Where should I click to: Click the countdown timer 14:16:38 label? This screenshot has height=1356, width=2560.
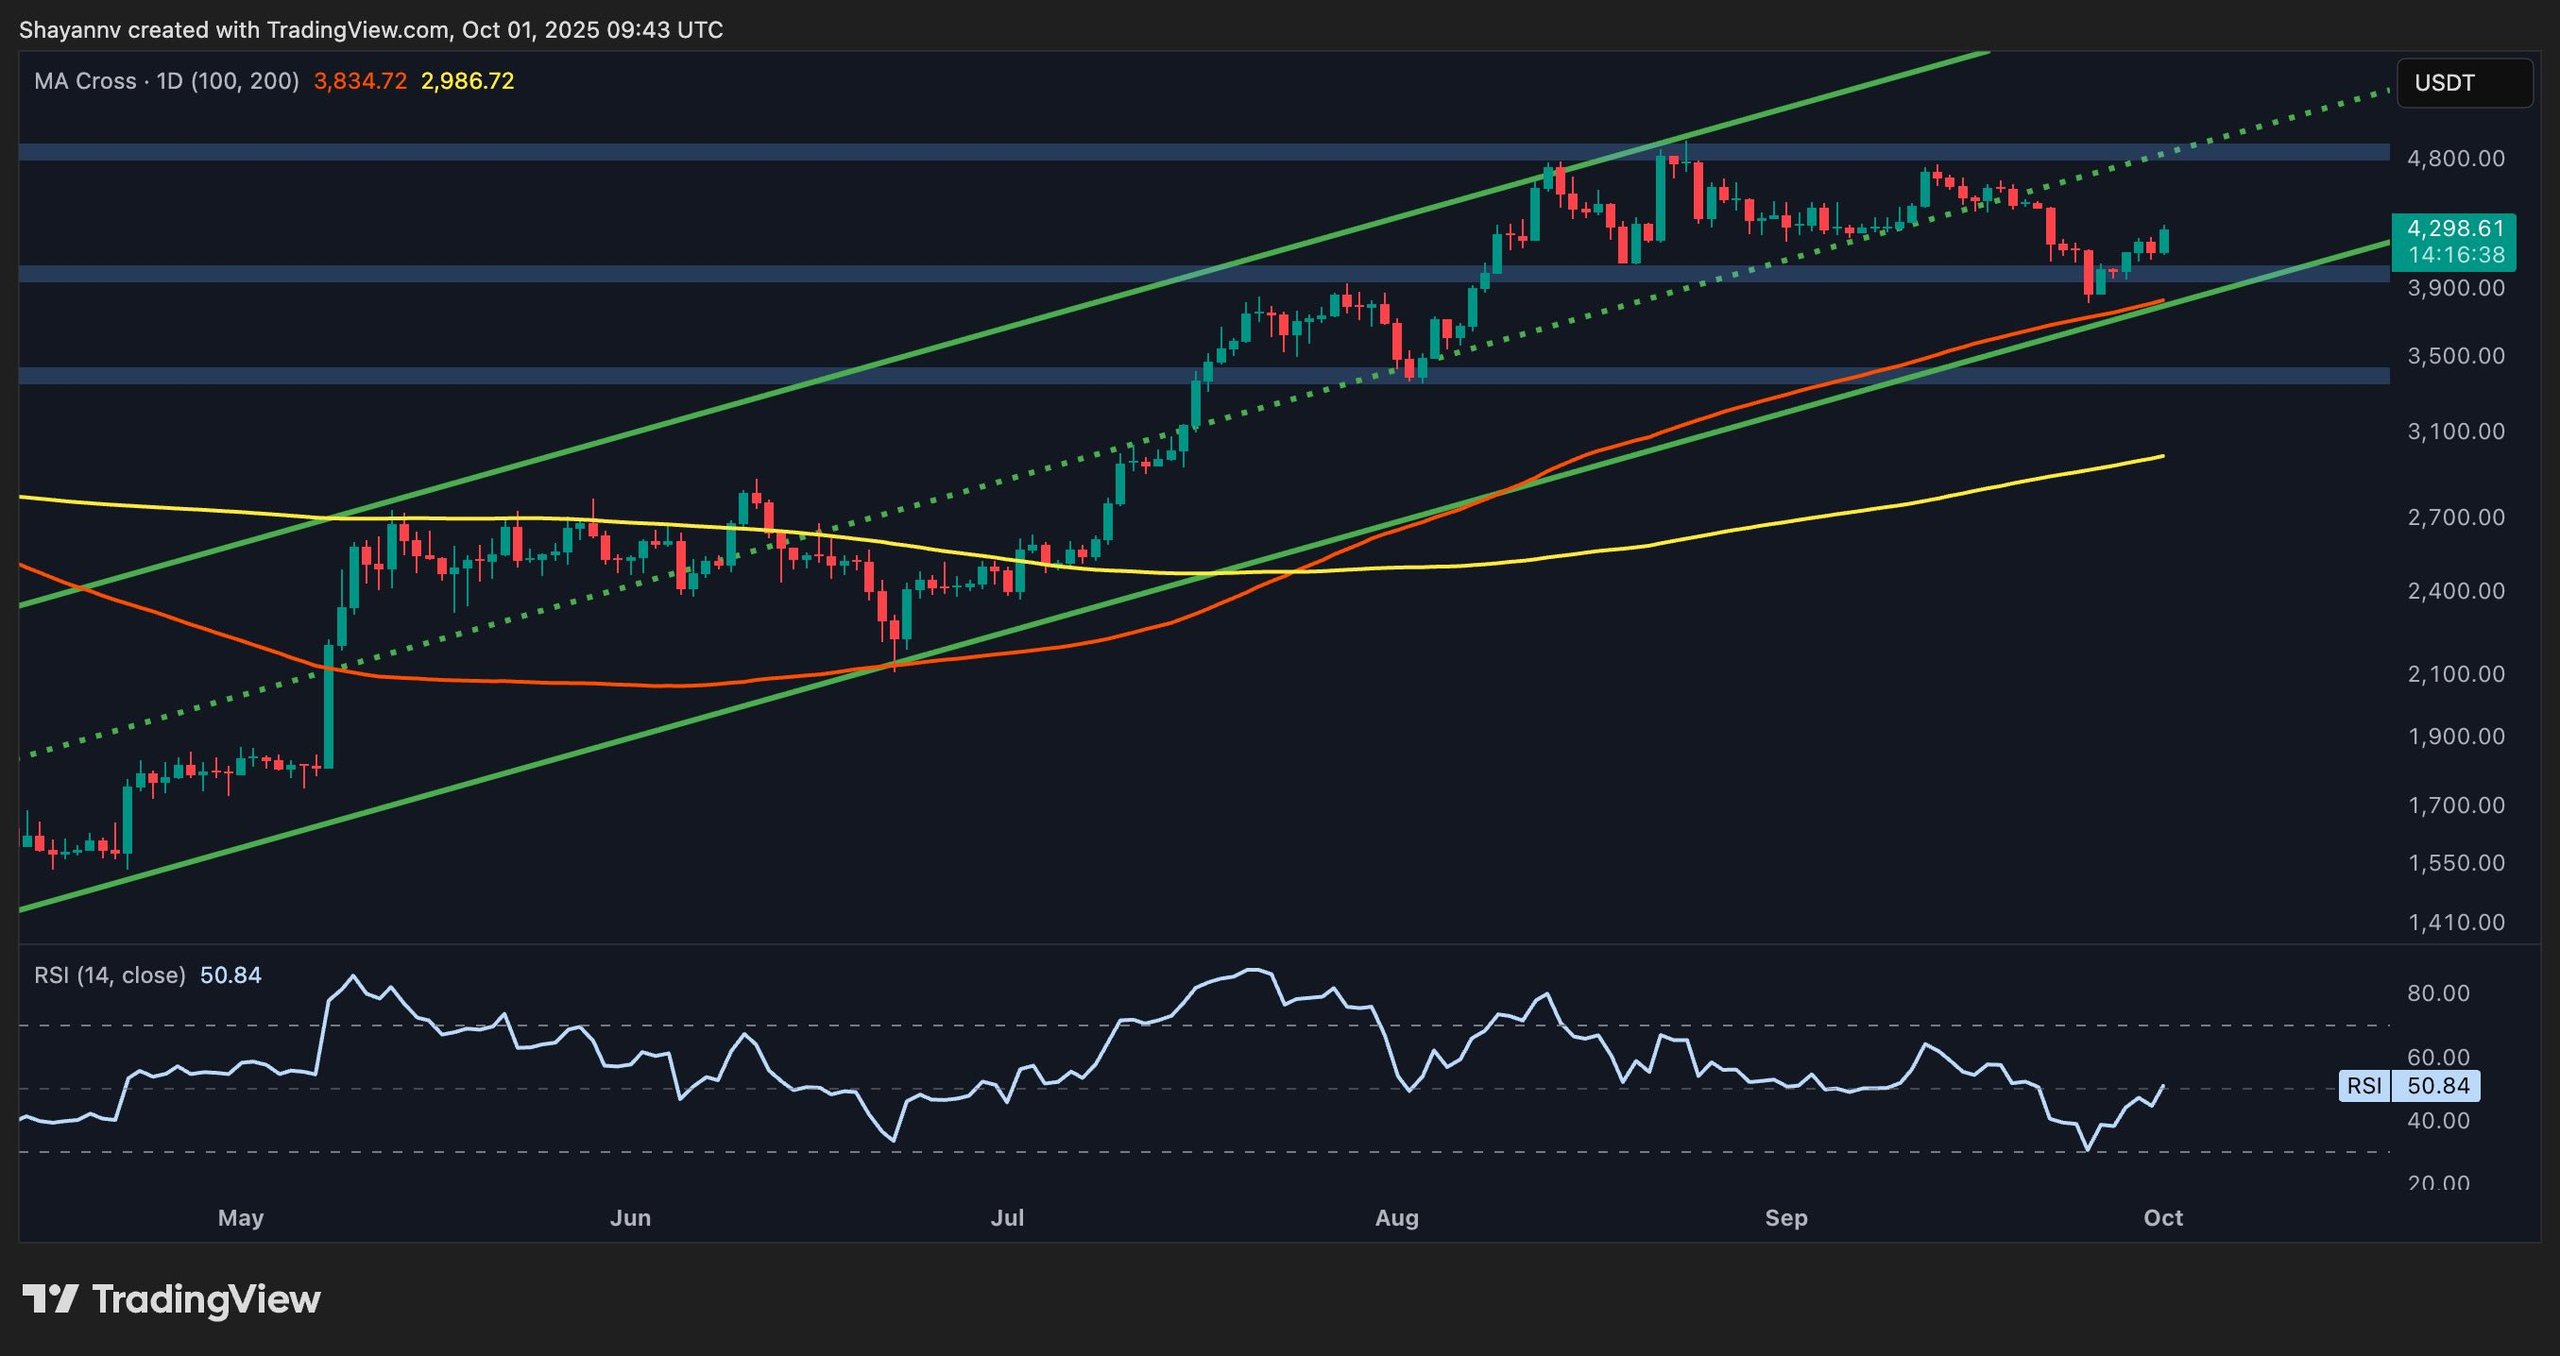(2455, 255)
